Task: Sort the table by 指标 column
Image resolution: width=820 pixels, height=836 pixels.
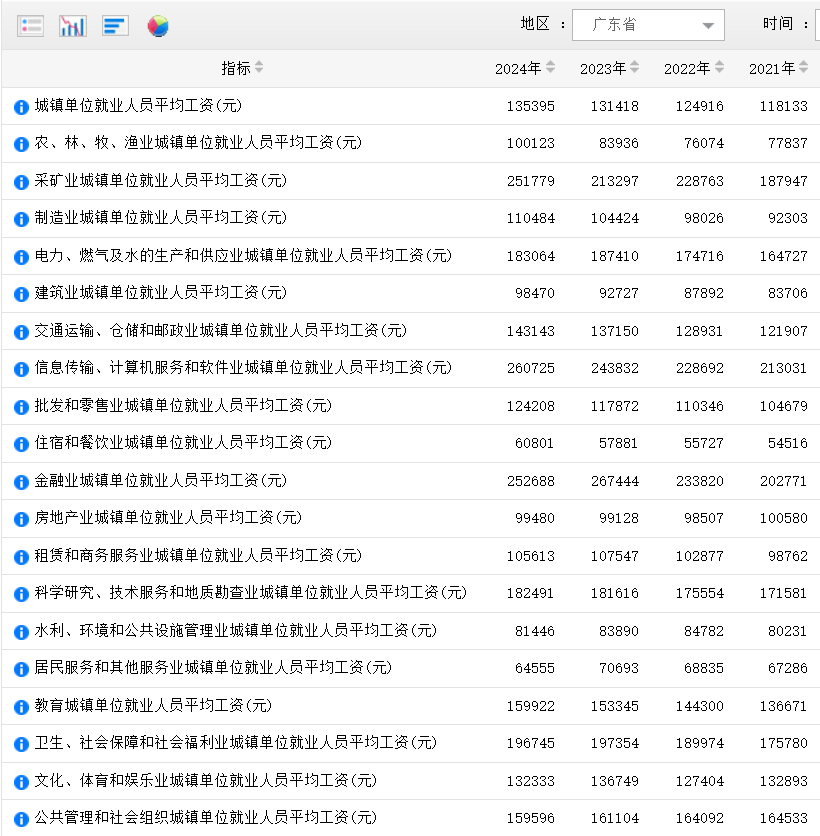Action: coord(259,68)
